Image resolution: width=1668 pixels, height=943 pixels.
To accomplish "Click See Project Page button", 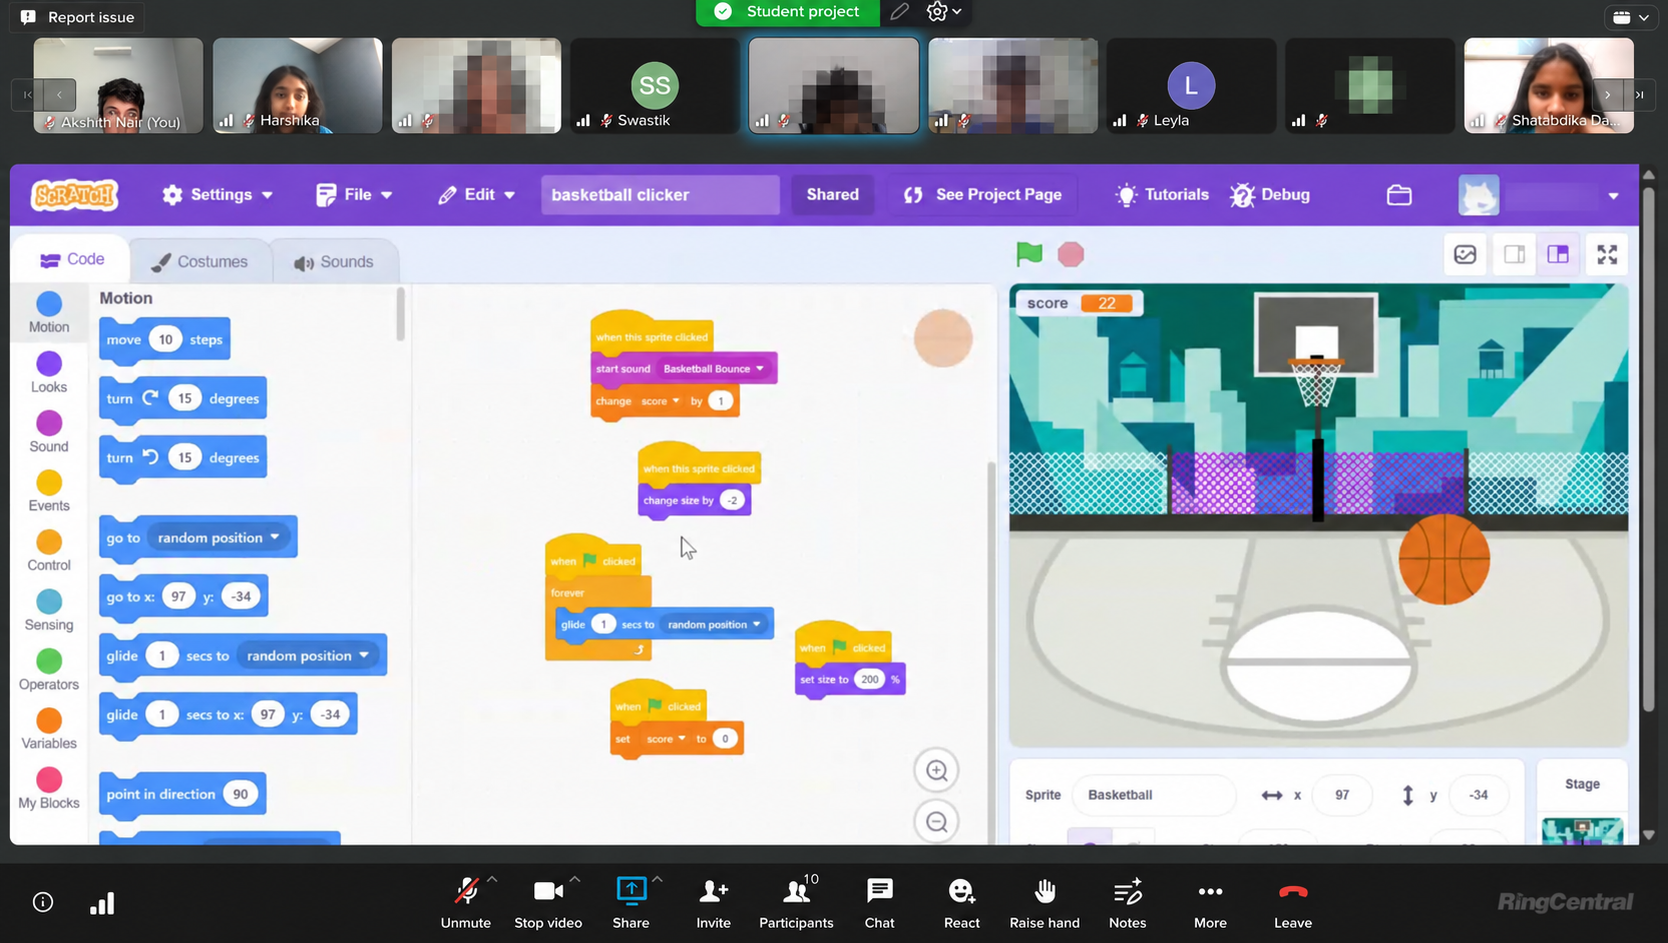I will tap(982, 195).
